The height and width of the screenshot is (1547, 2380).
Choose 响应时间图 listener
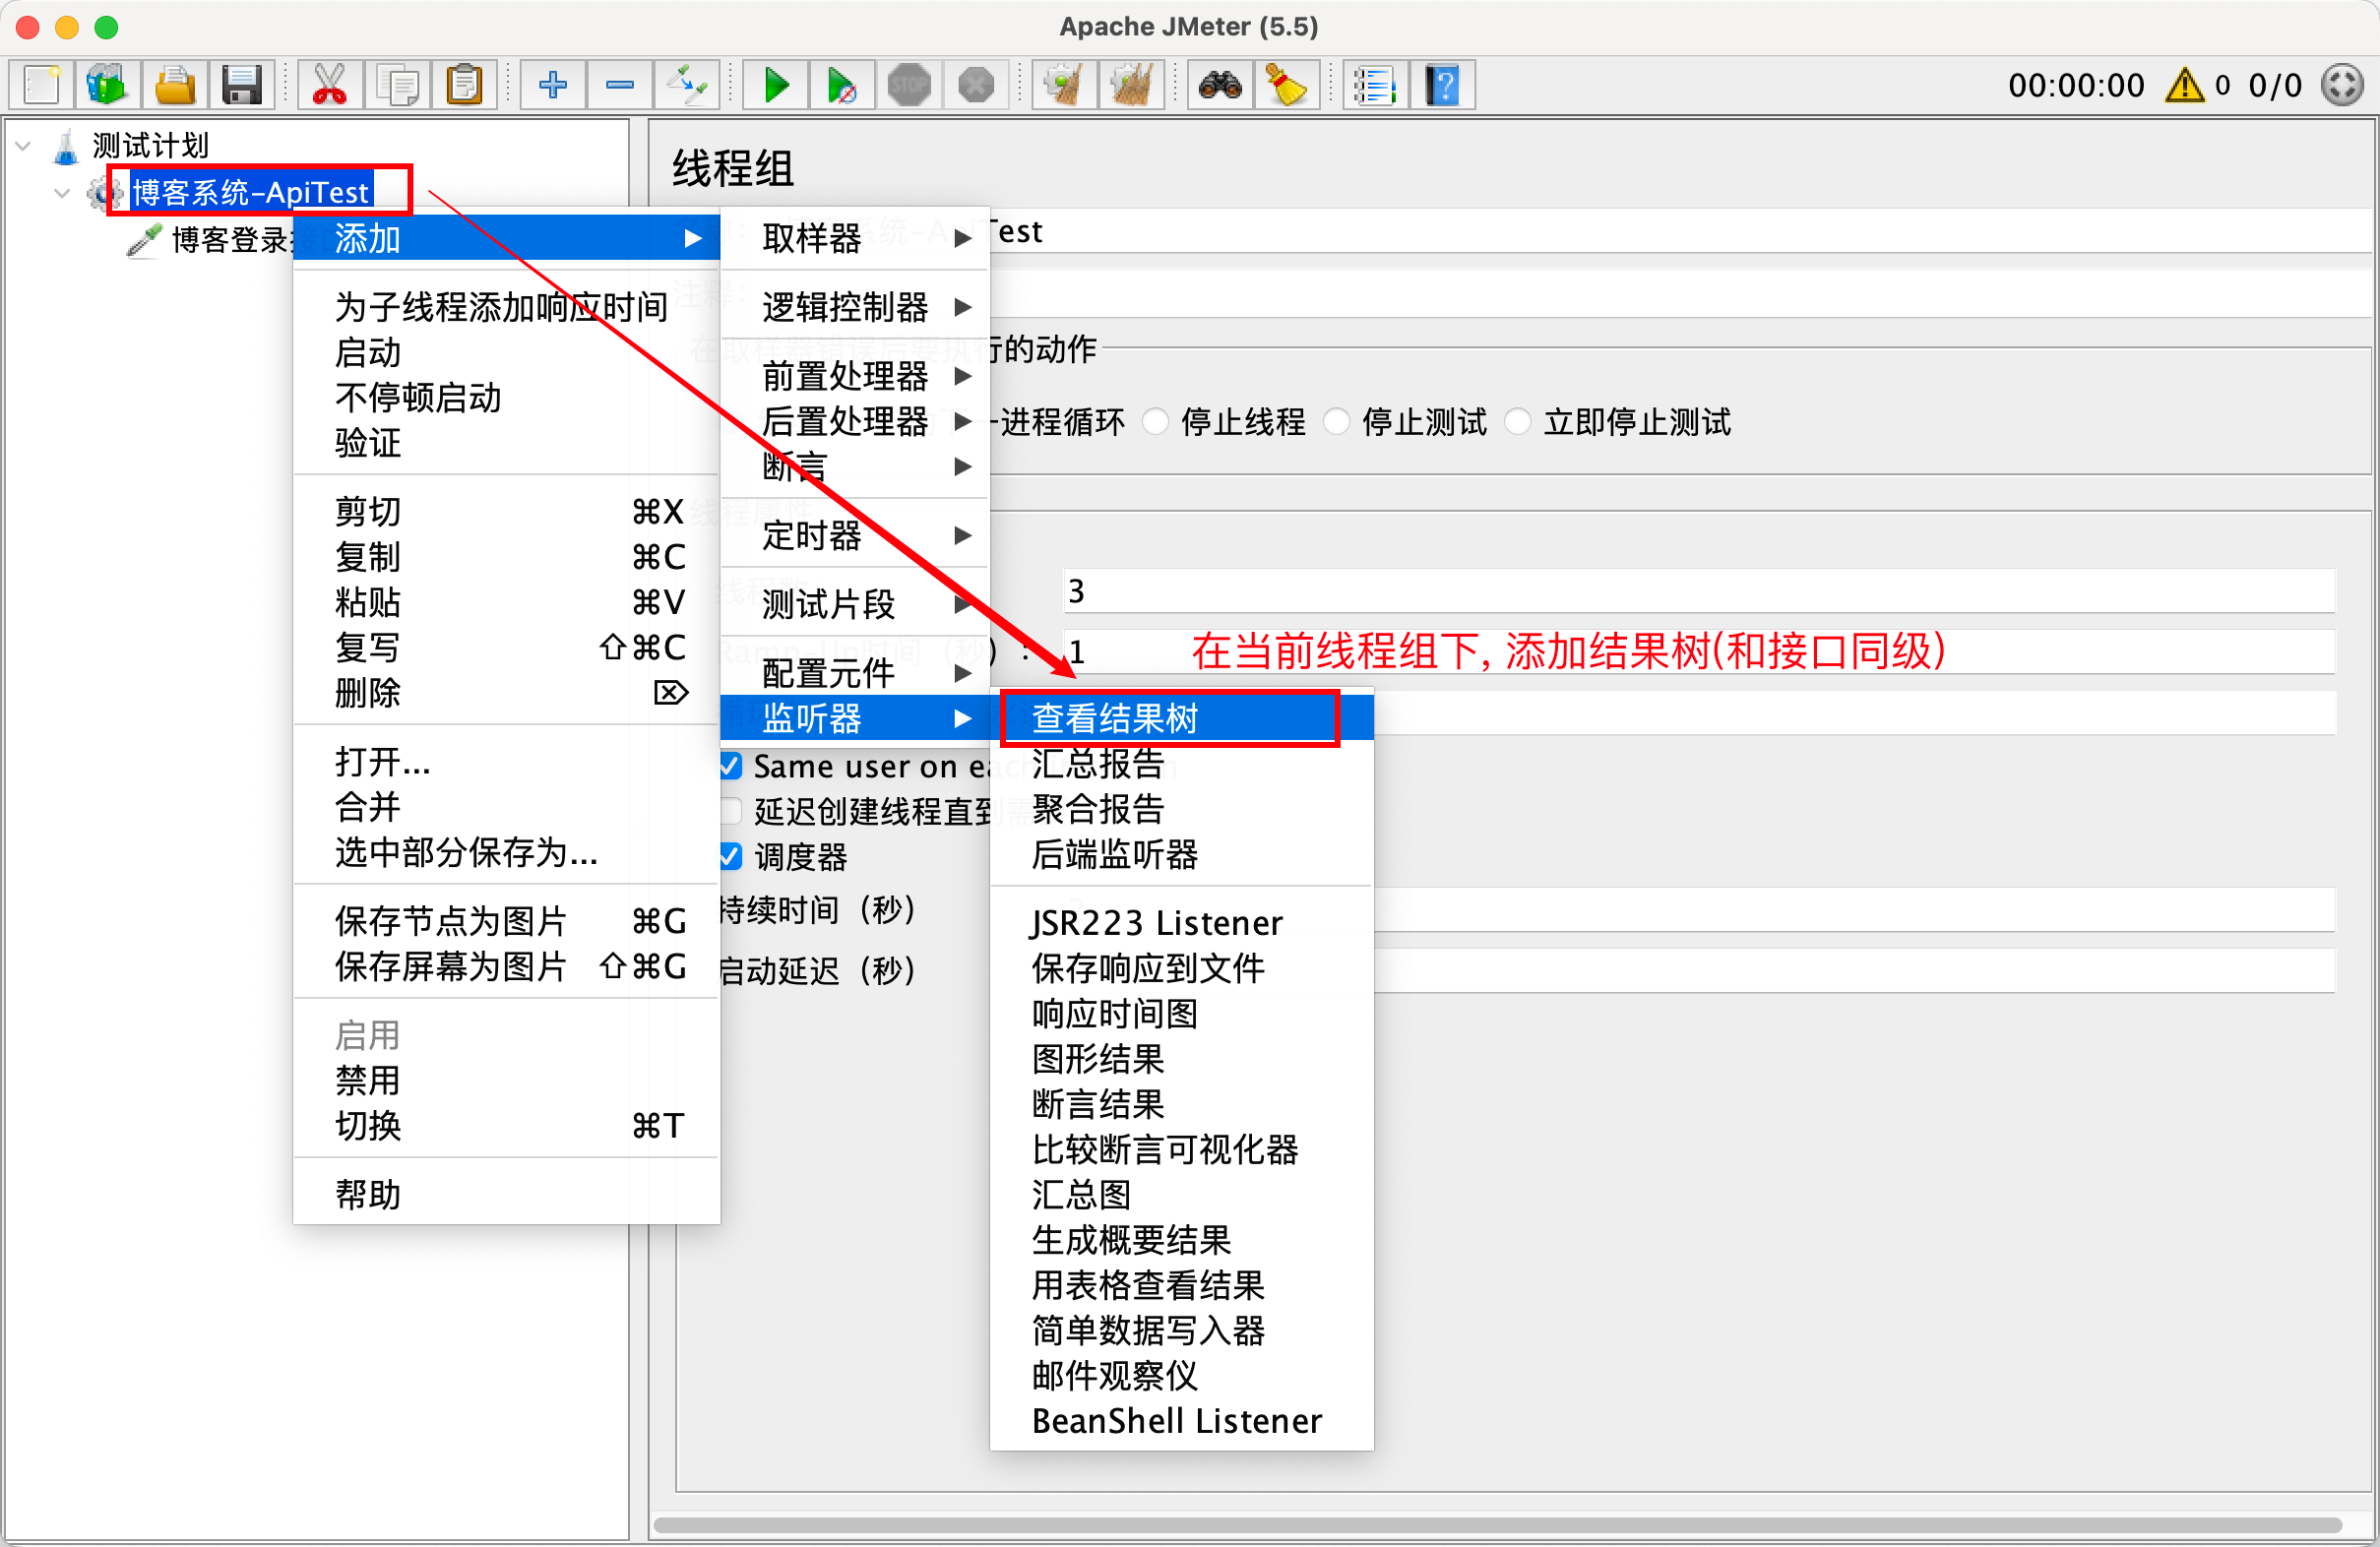click(1182, 1014)
